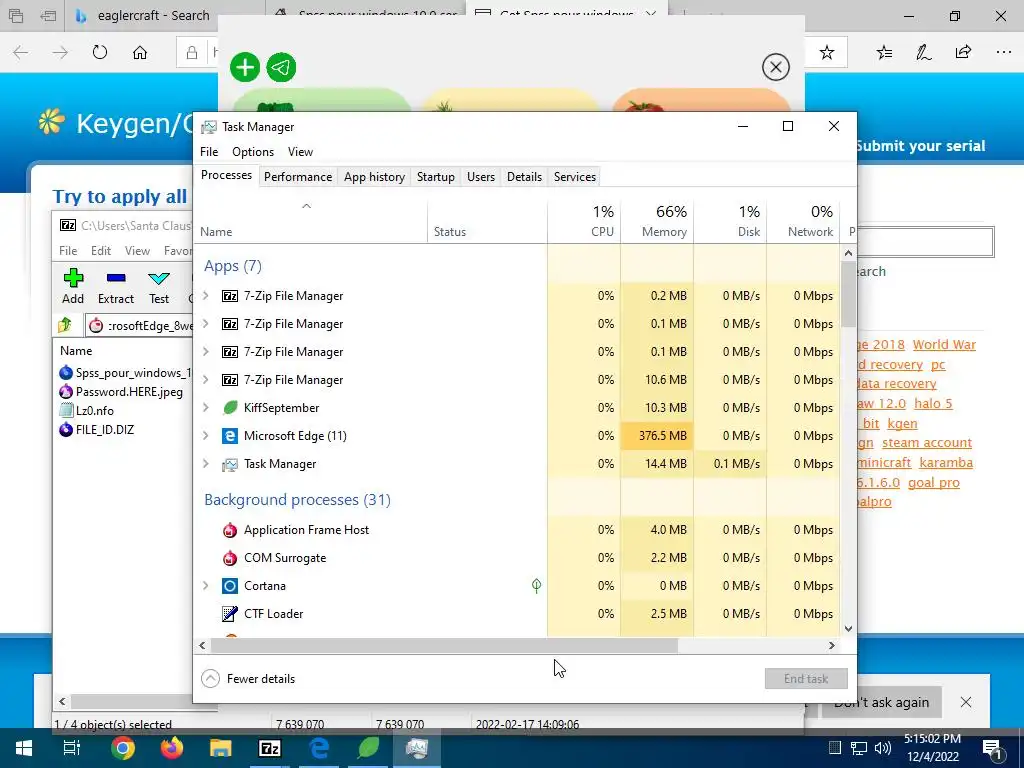This screenshot has width=1024, height=768.
Task: Open the Task Manager File menu
Action: tap(209, 152)
